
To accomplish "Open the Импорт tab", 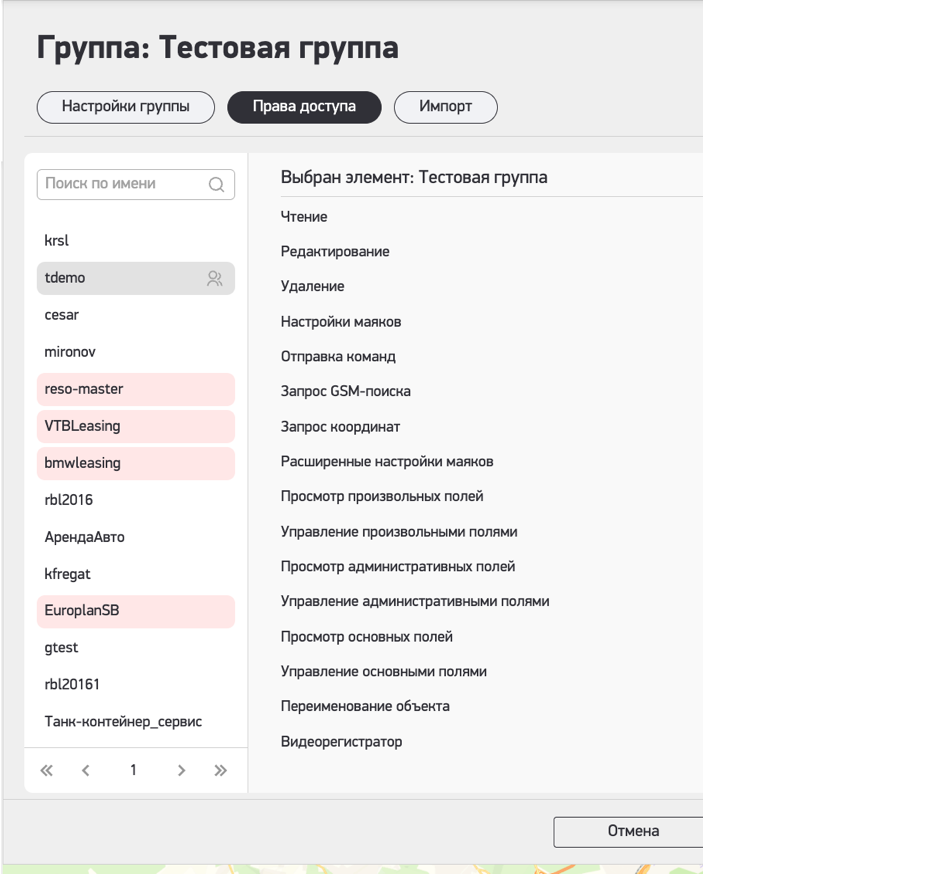I will pos(445,107).
